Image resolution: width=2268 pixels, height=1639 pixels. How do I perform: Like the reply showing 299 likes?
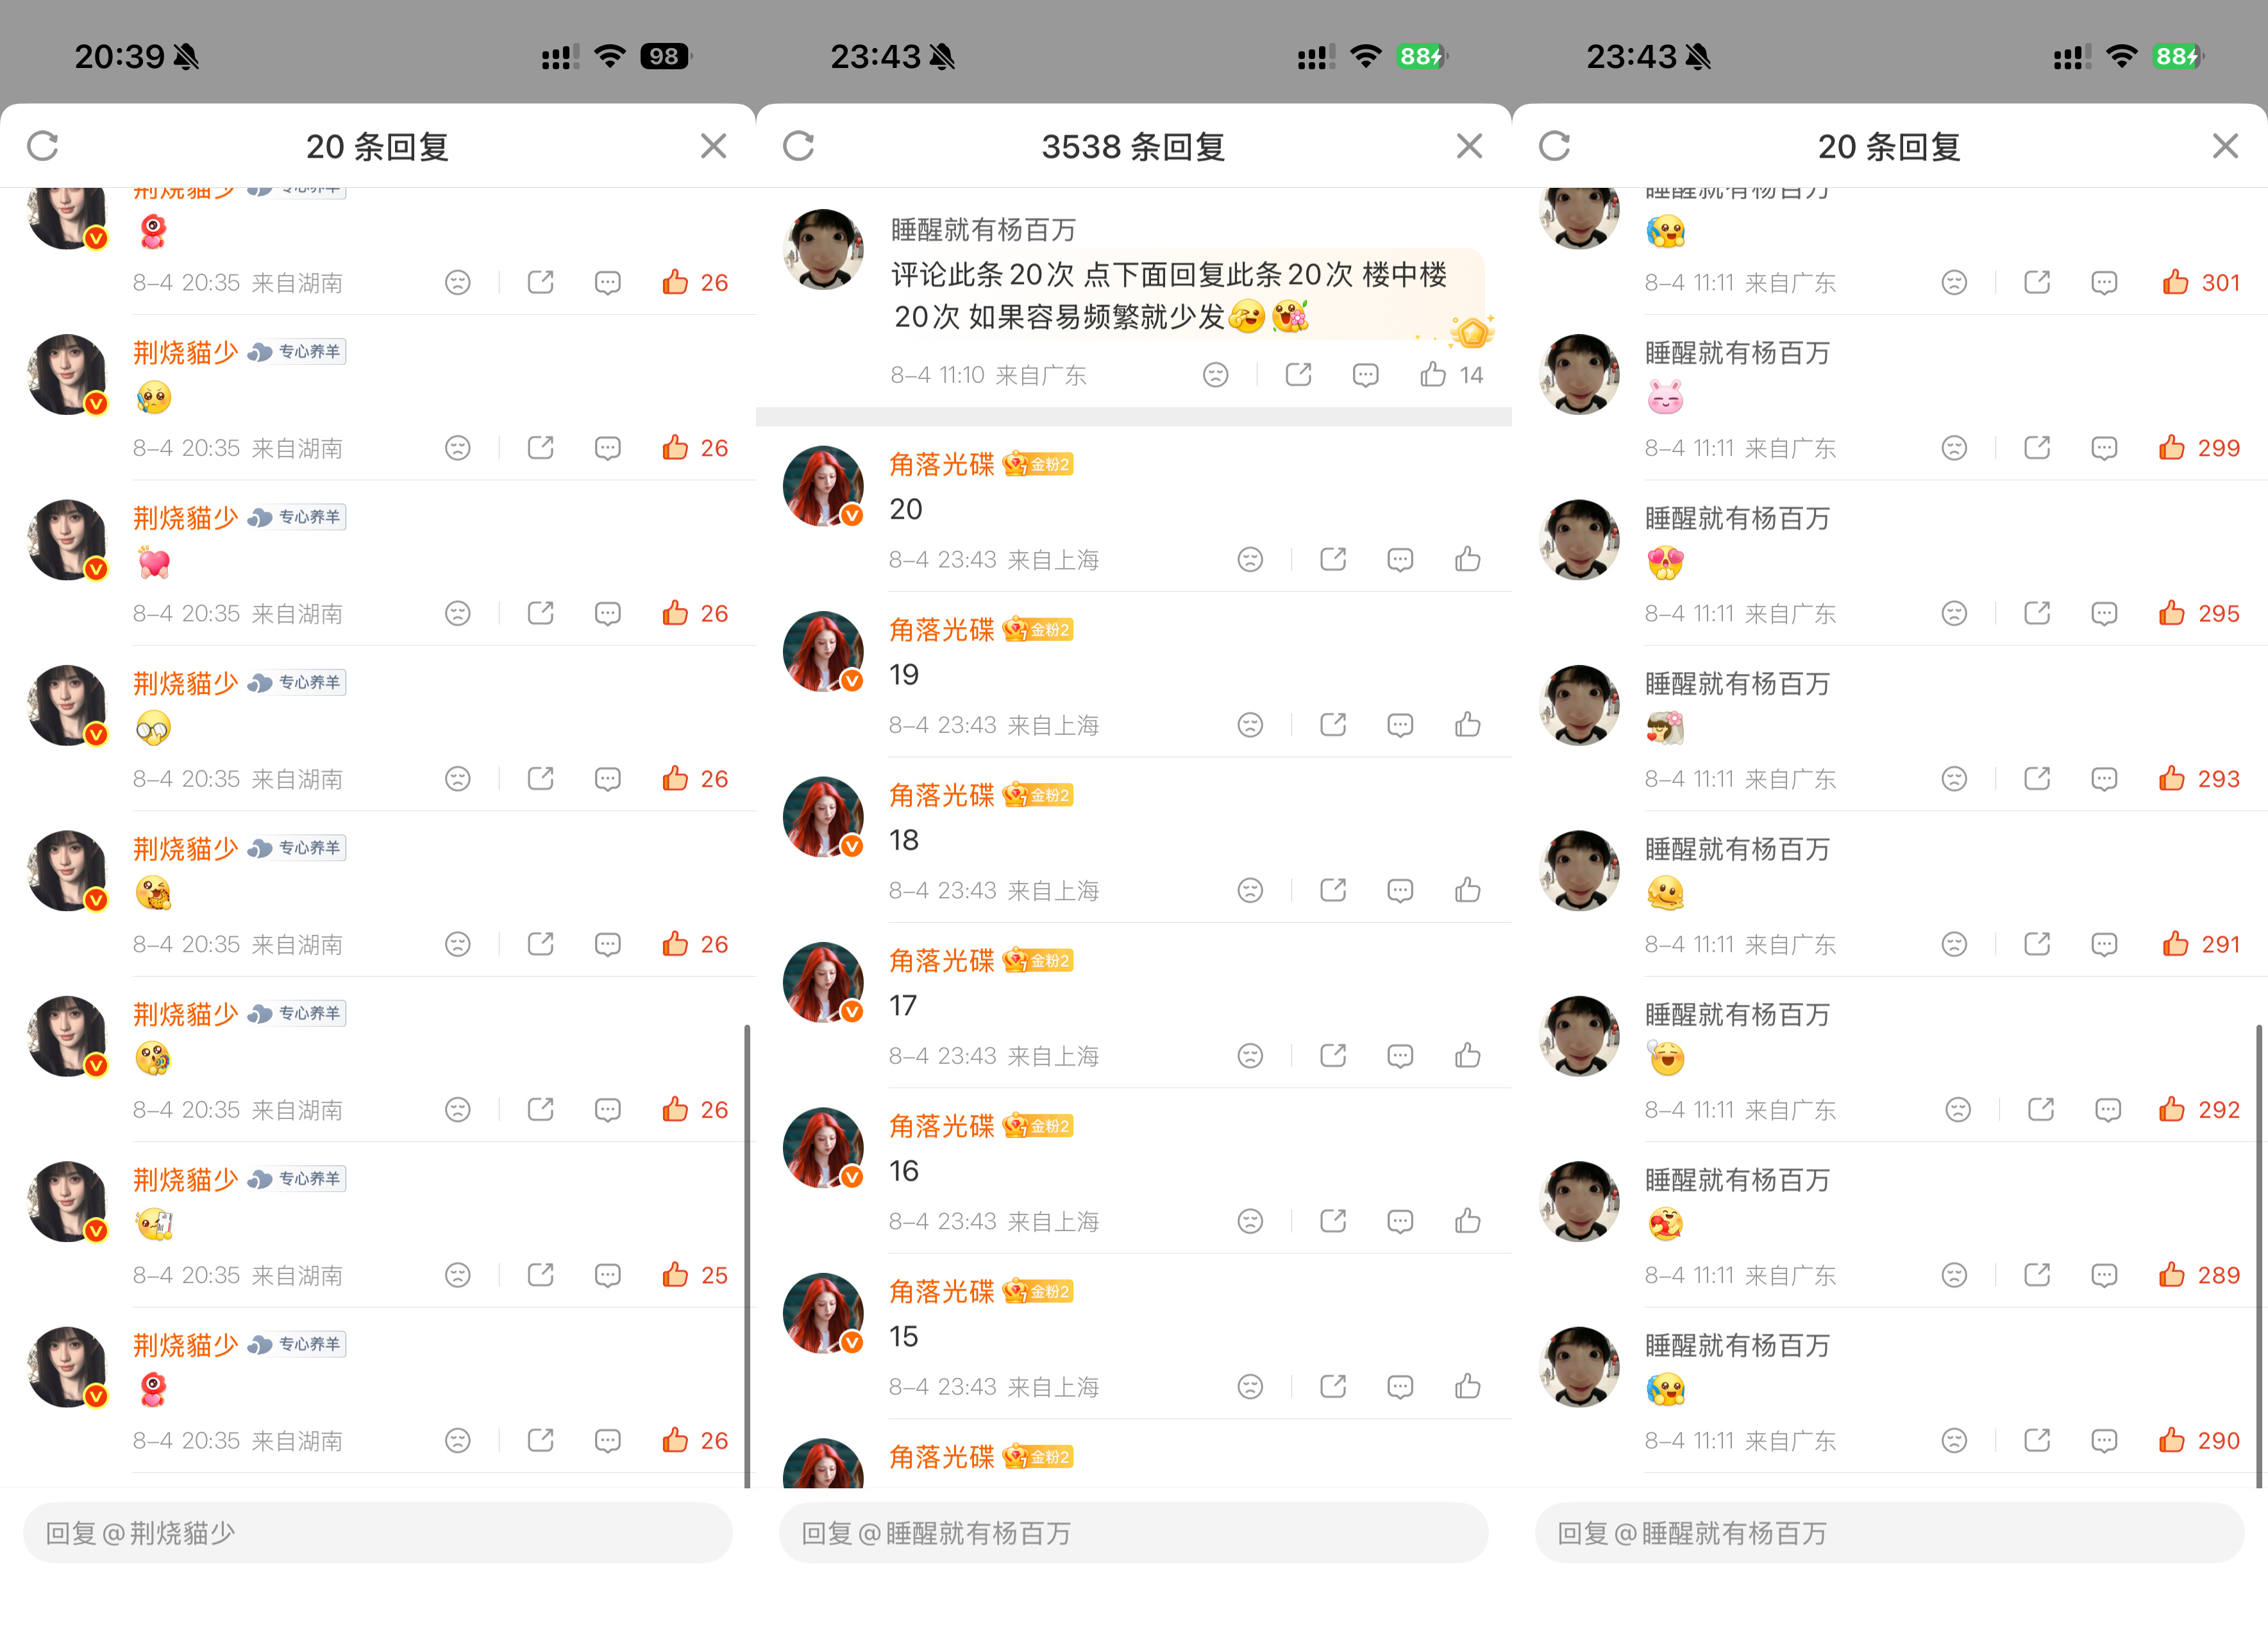[2172, 447]
